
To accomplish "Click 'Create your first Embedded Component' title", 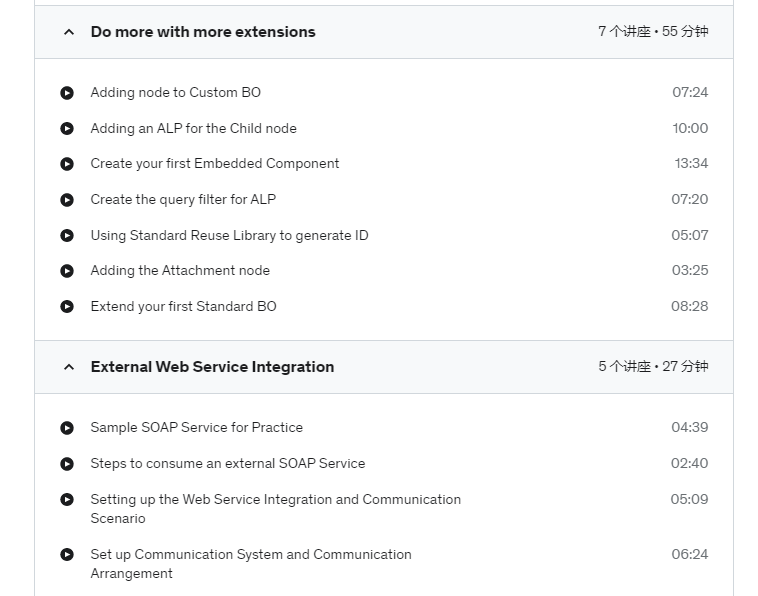I will [215, 164].
